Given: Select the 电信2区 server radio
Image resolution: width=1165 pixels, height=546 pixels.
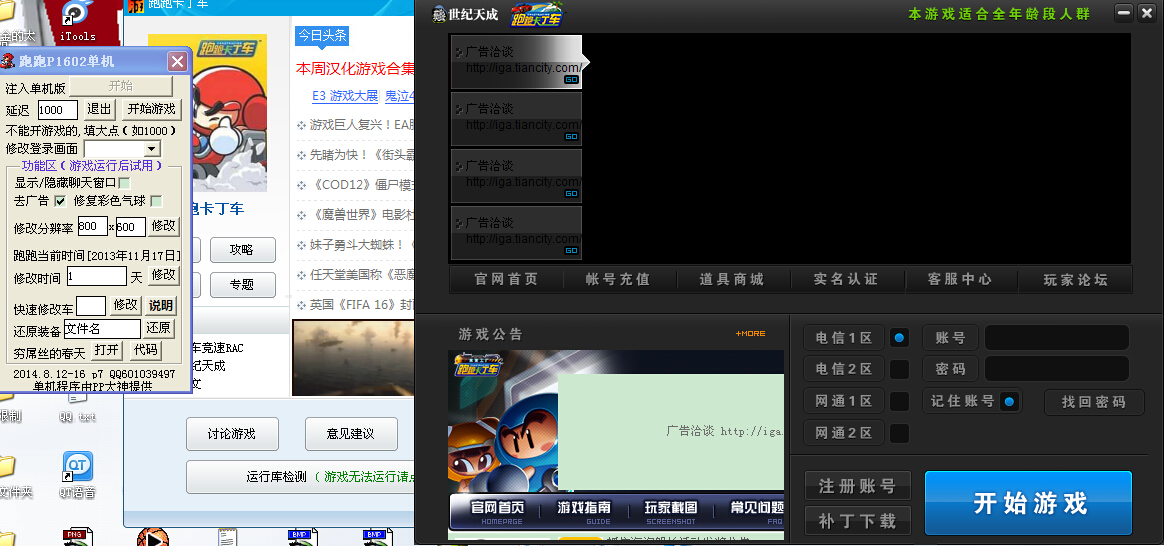Looking at the screenshot, I should tap(899, 369).
